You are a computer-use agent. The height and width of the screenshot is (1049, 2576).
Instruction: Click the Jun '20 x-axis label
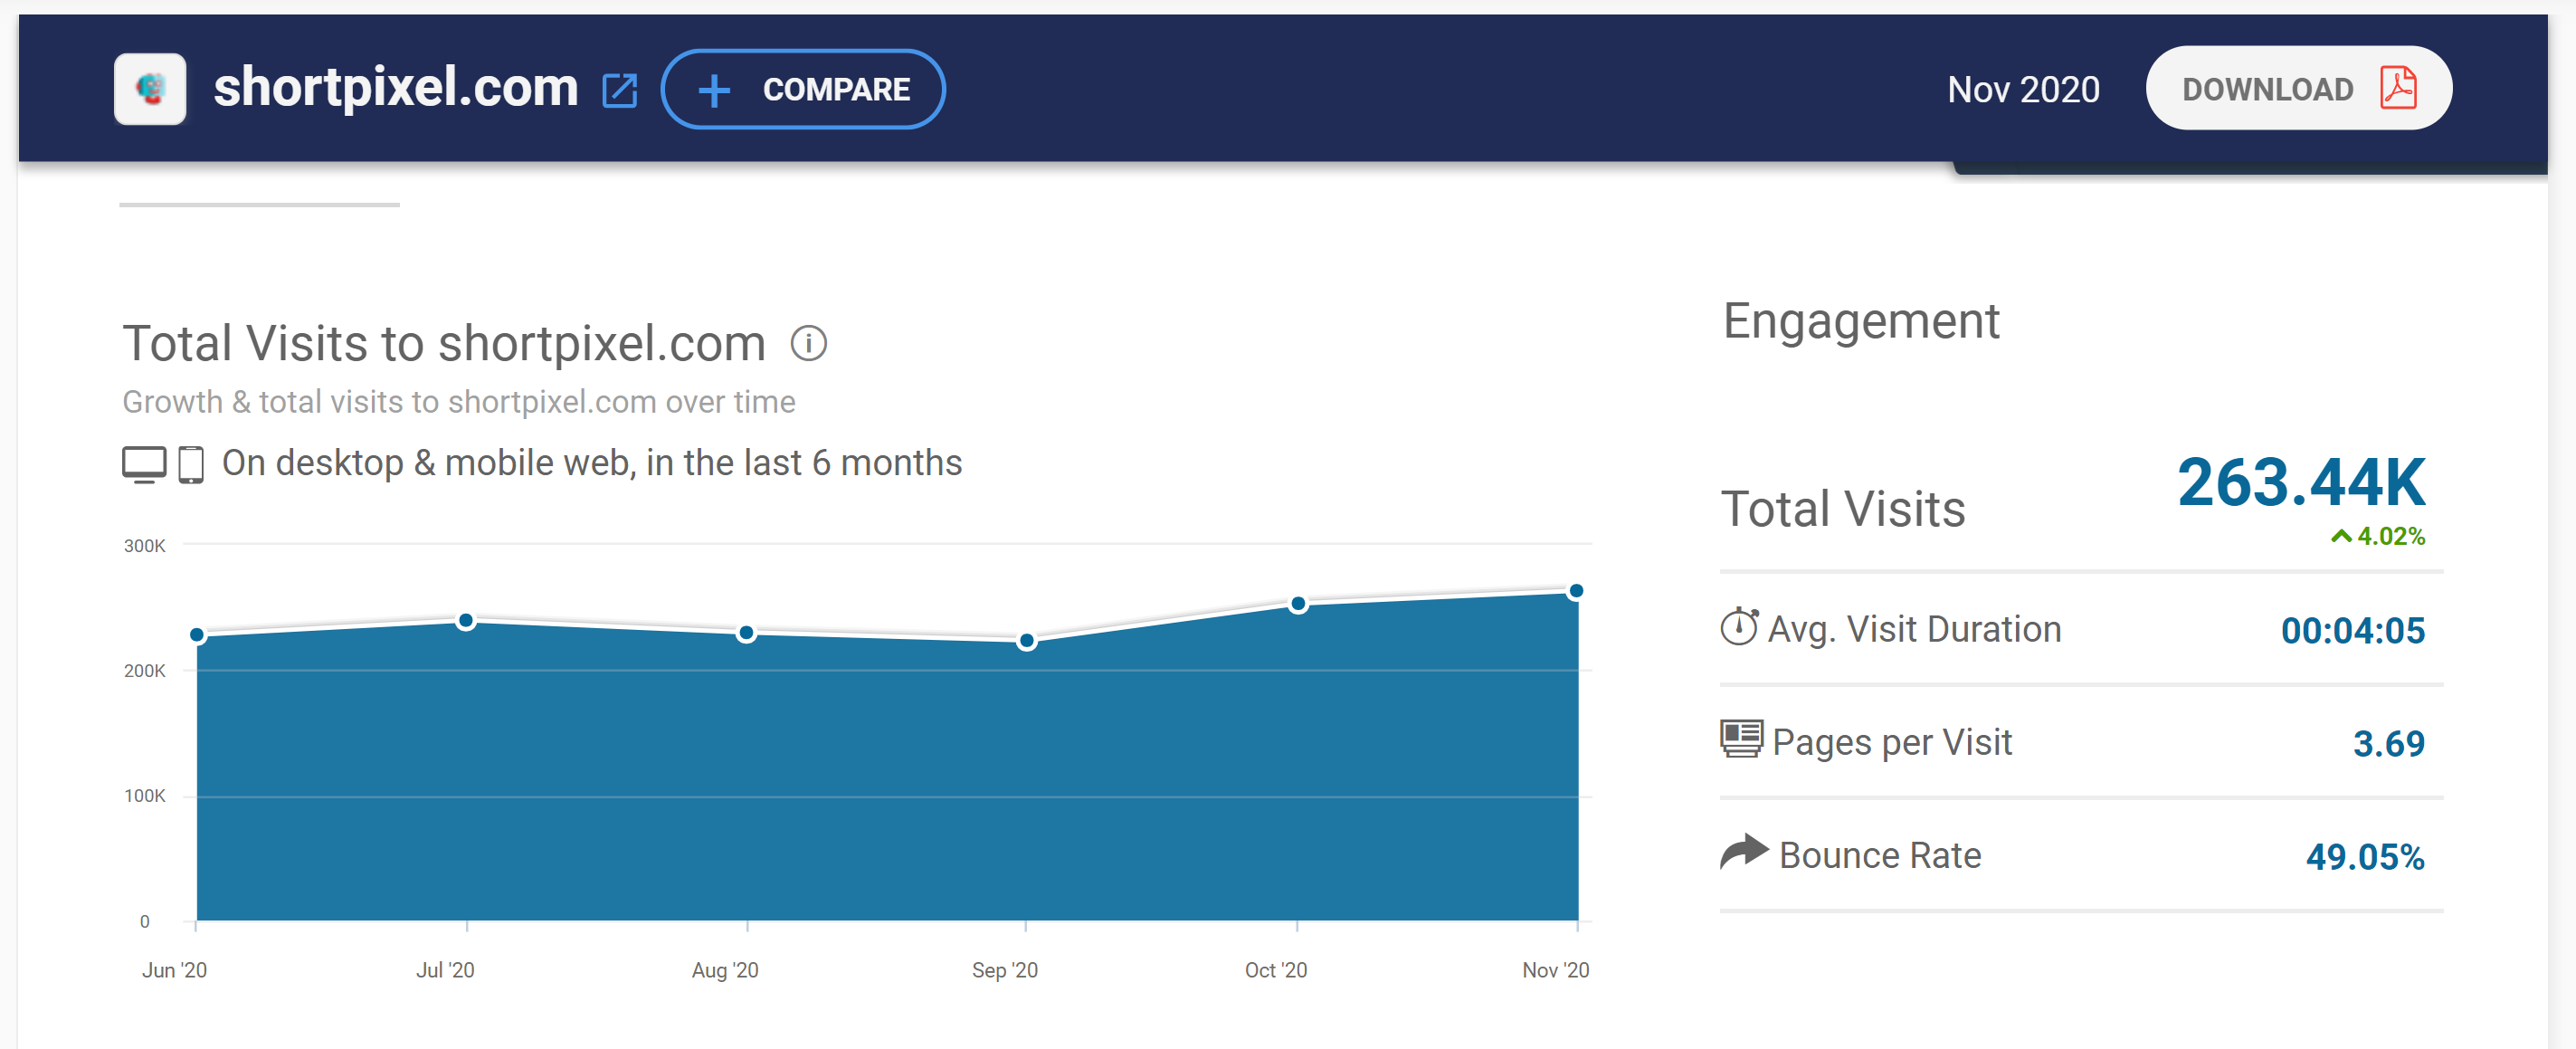click(x=174, y=970)
